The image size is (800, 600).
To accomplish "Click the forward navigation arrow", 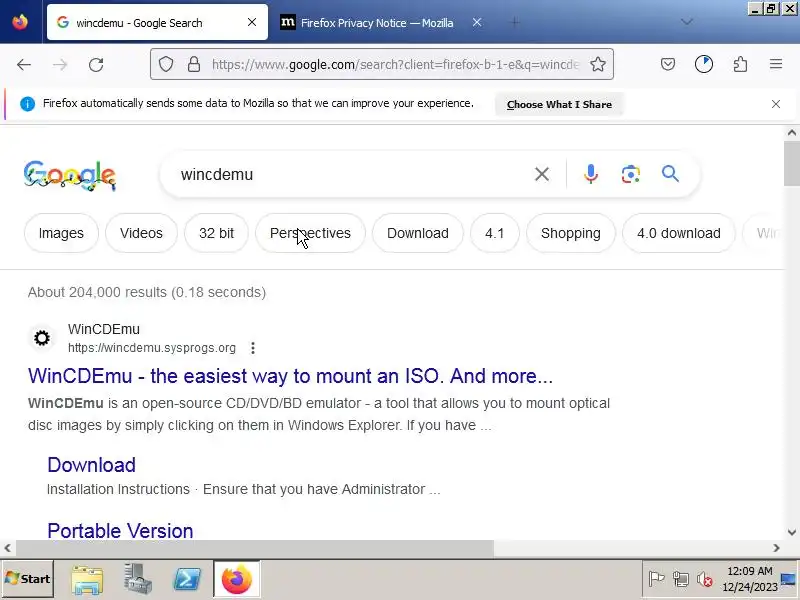I will click(60, 65).
